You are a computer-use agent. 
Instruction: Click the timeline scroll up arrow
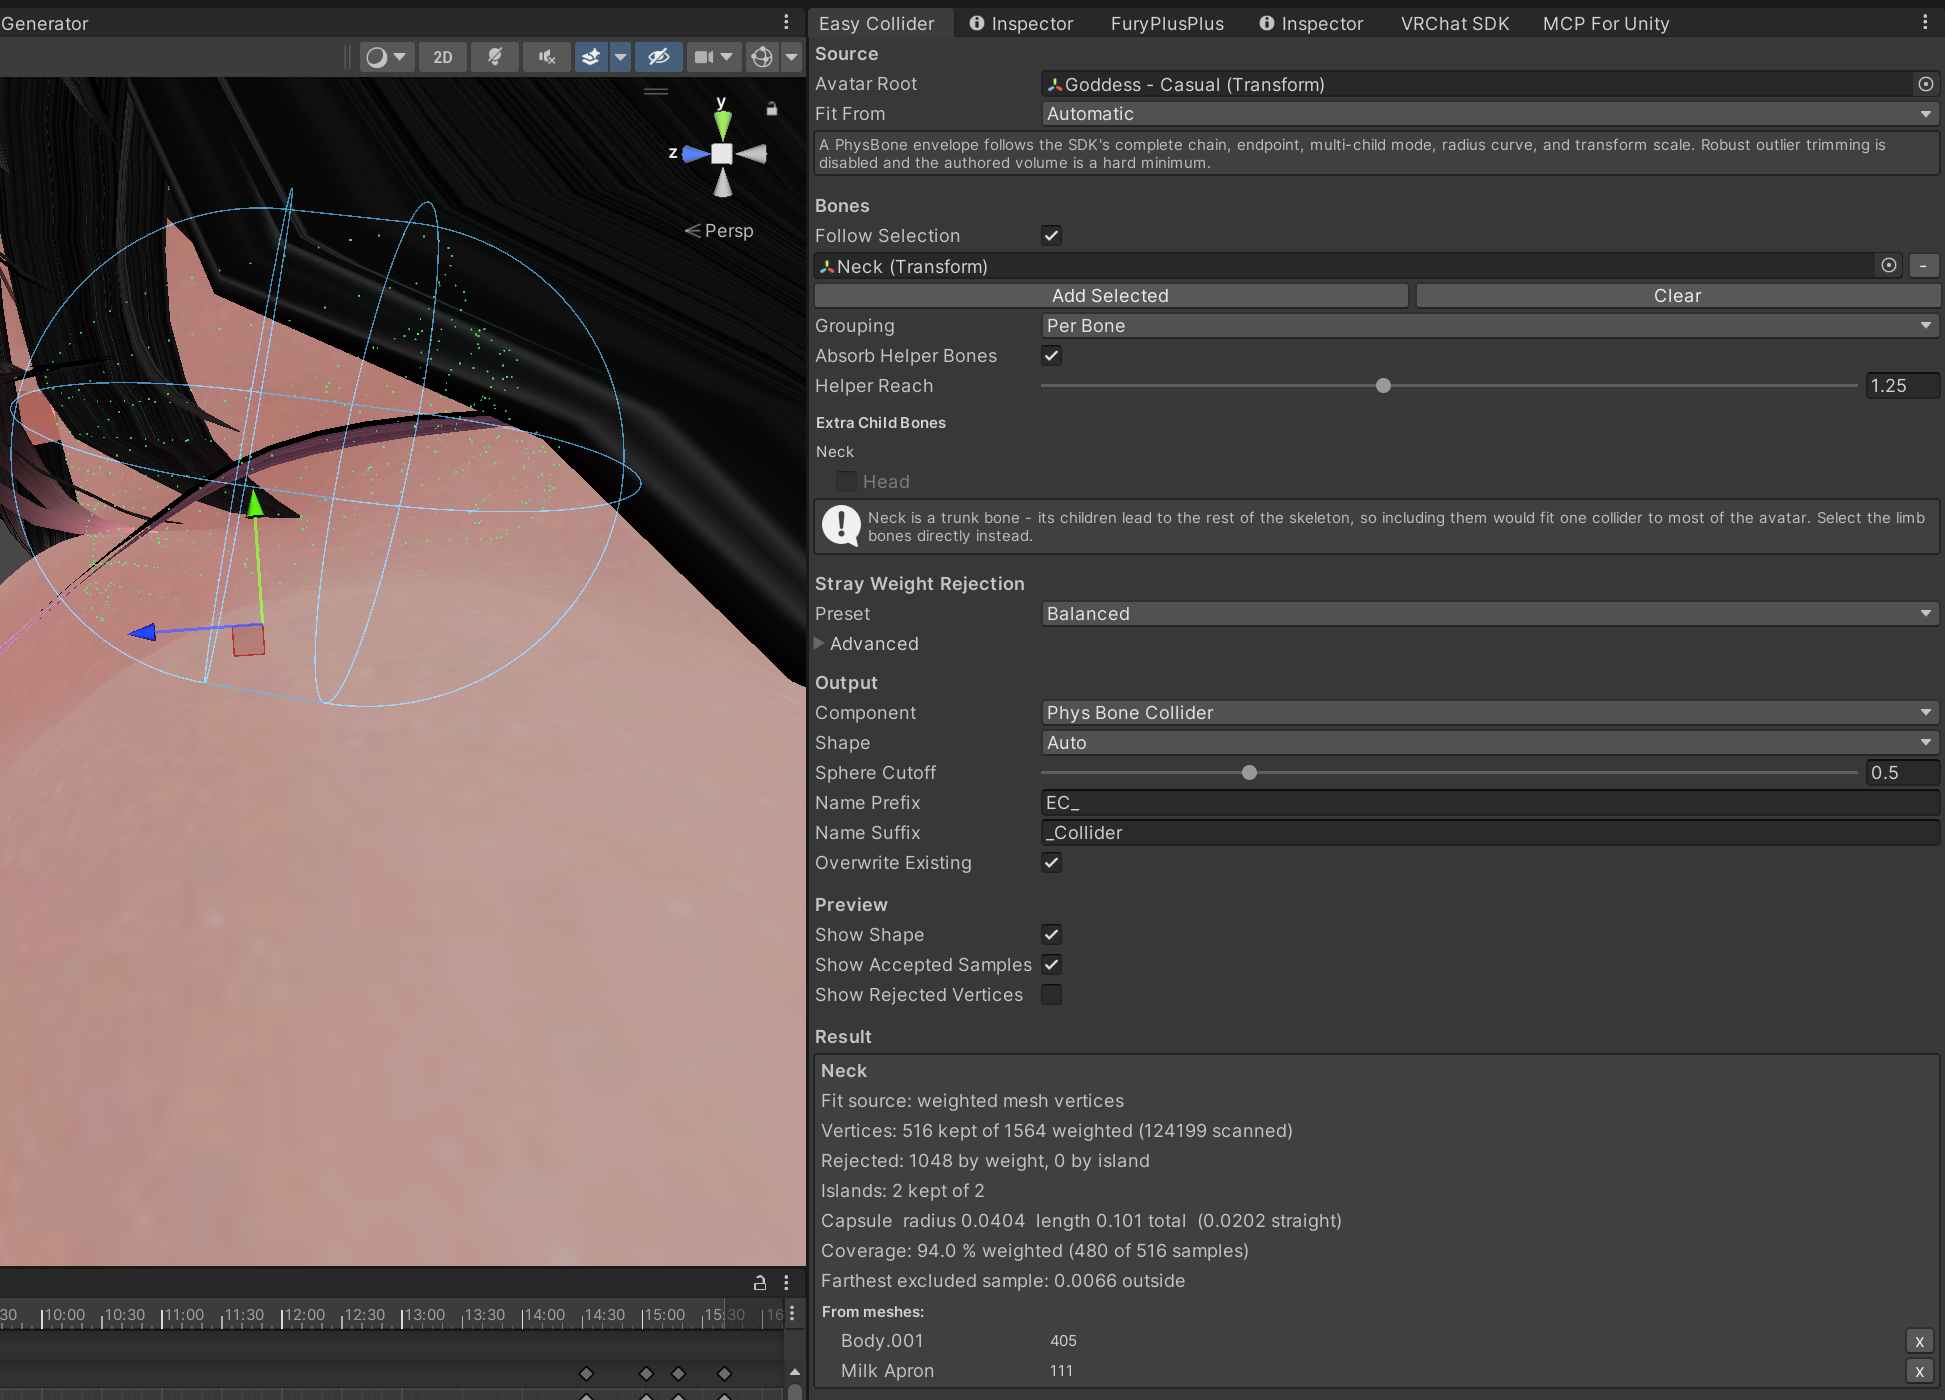[794, 1372]
